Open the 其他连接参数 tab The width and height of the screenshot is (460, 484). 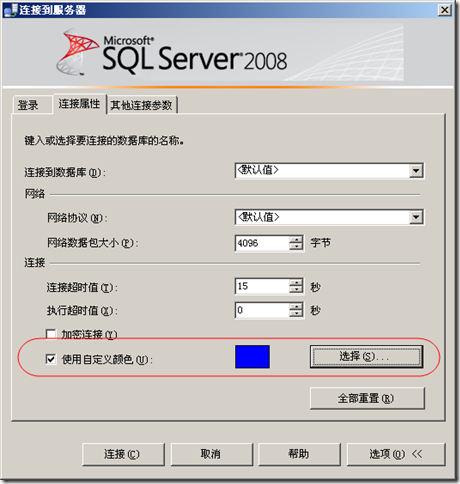[141, 105]
